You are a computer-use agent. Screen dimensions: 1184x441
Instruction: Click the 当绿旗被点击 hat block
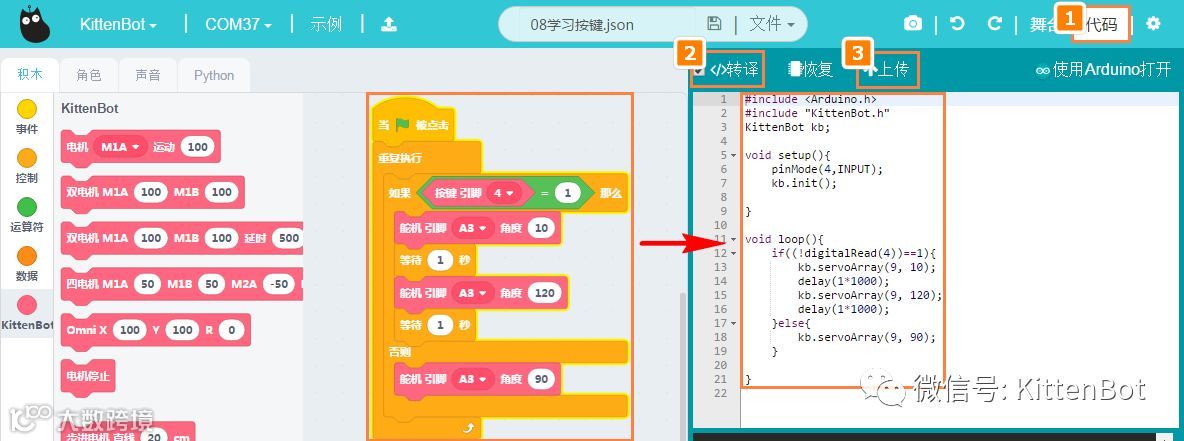point(414,123)
